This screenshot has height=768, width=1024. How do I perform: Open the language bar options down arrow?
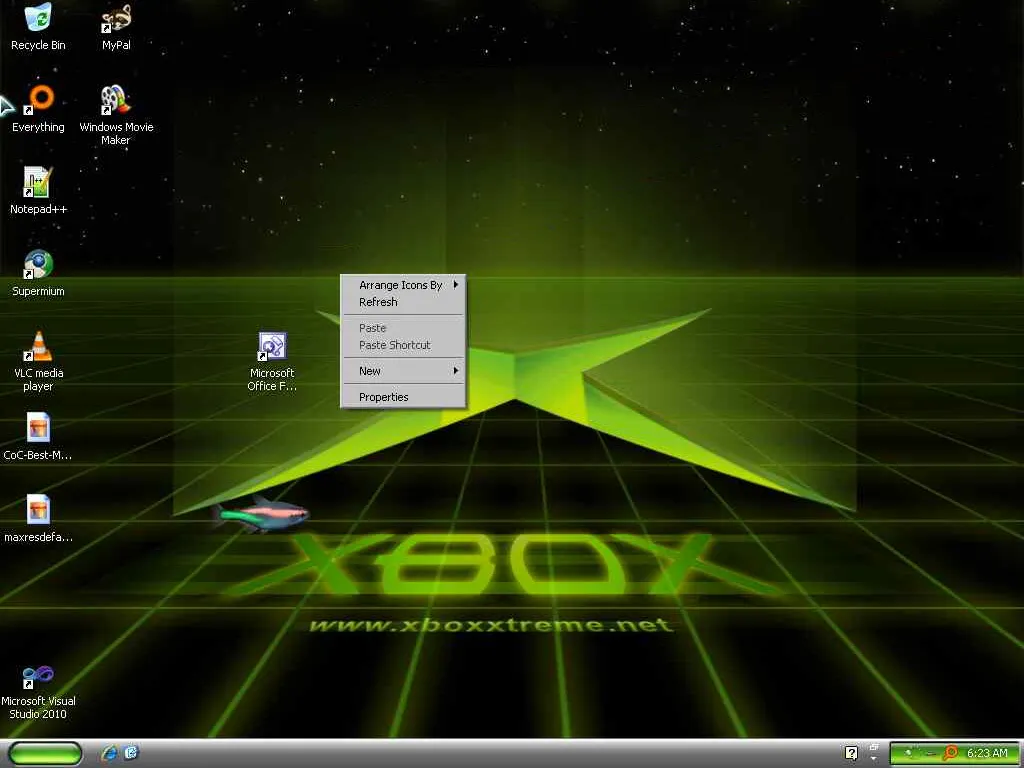[874, 759]
